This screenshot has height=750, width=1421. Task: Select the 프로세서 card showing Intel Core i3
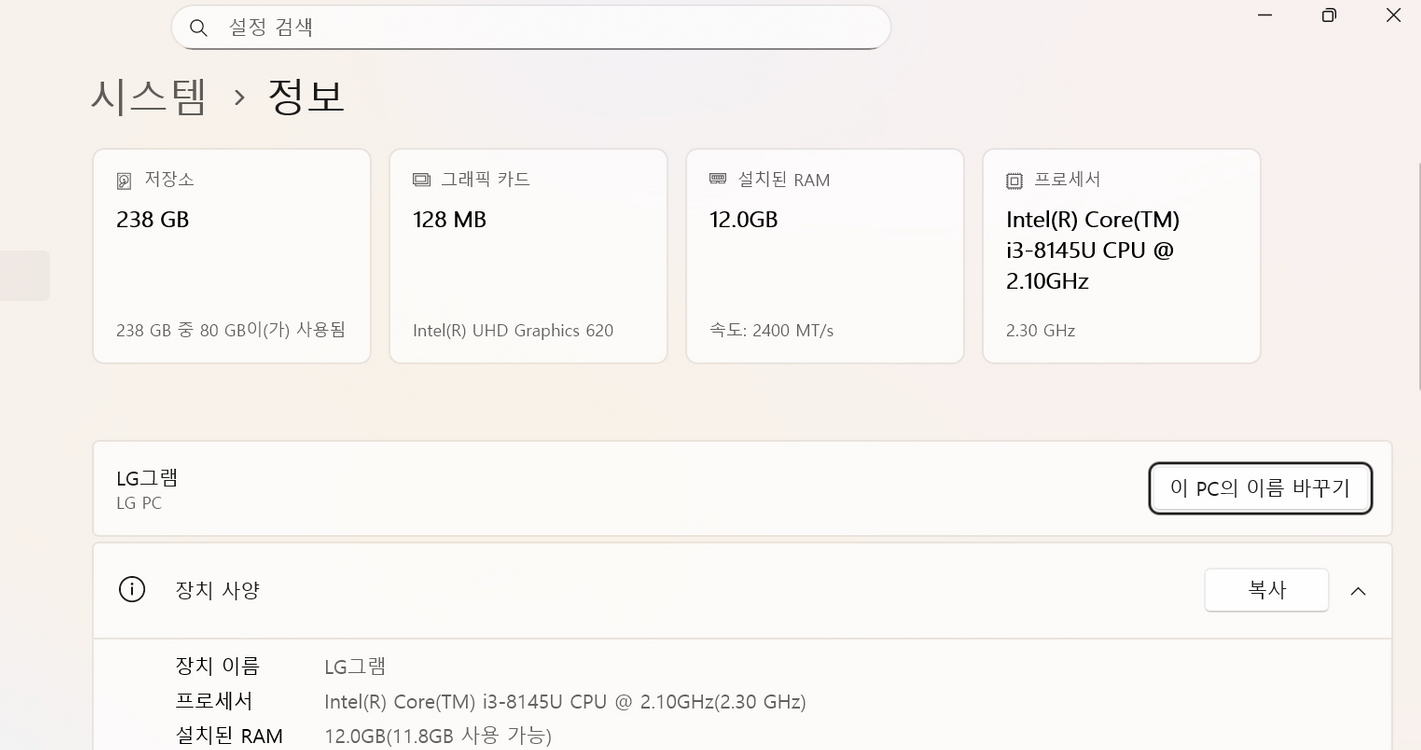point(1120,255)
